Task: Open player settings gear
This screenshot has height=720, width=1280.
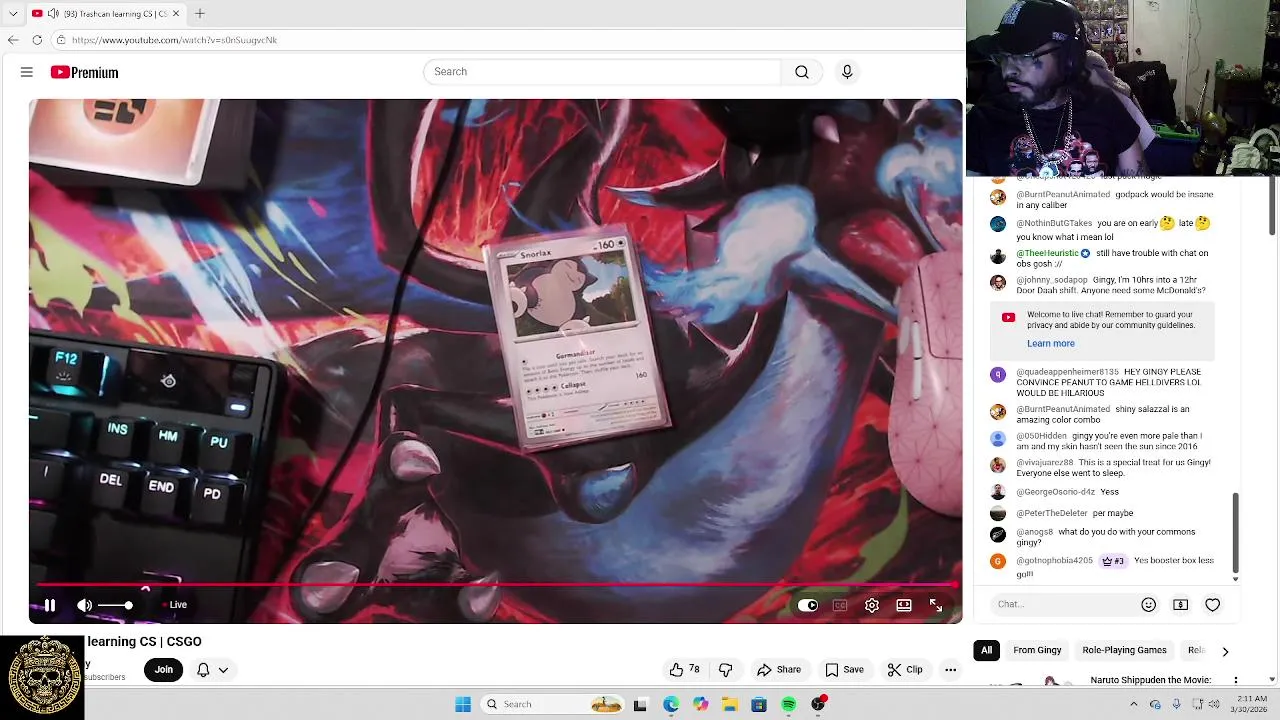Action: (872, 605)
